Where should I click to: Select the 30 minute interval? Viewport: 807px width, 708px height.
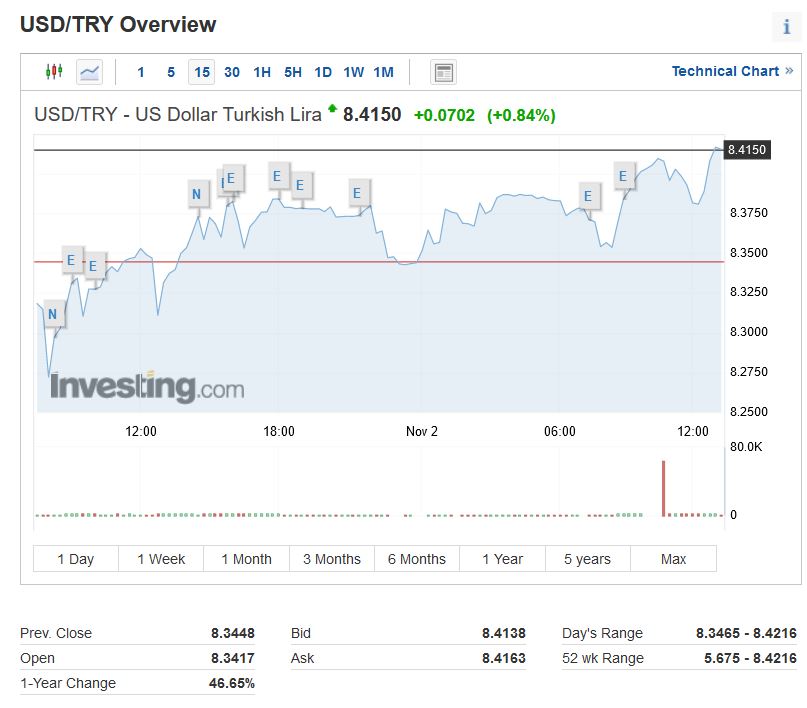pos(232,72)
